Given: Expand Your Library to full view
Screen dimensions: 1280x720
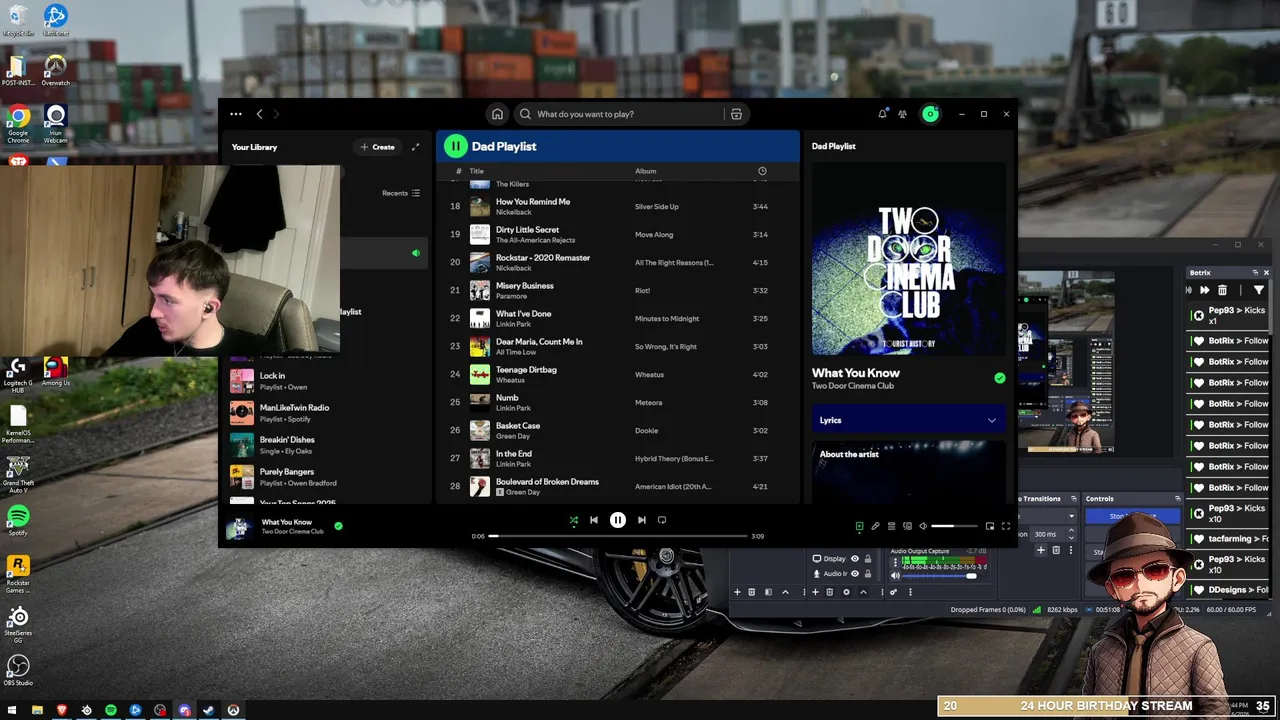Looking at the screenshot, I should [x=415, y=147].
